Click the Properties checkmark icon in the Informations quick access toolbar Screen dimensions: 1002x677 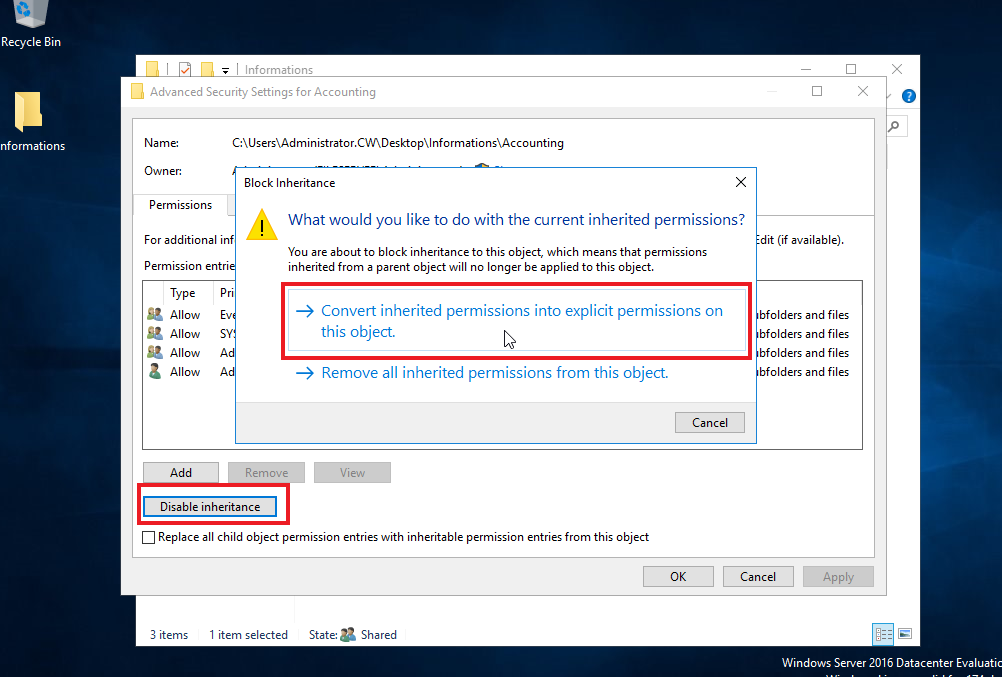[185, 69]
